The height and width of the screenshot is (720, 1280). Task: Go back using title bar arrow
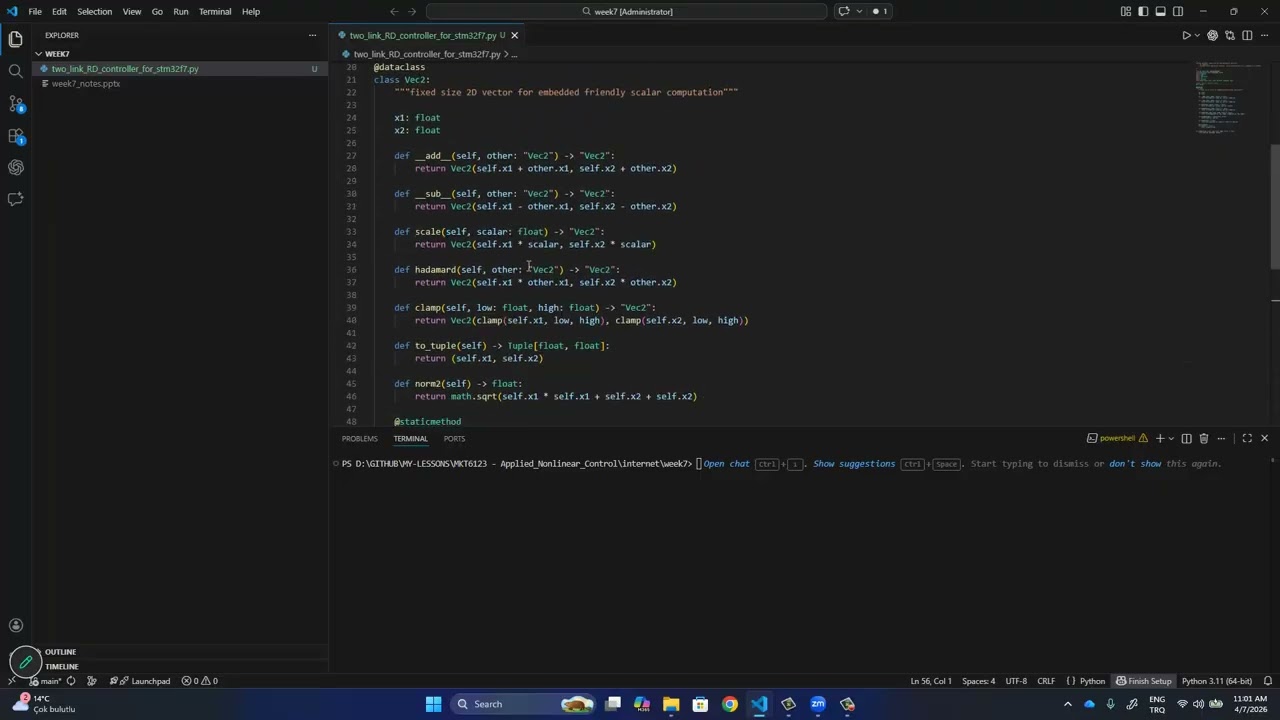click(394, 12)
